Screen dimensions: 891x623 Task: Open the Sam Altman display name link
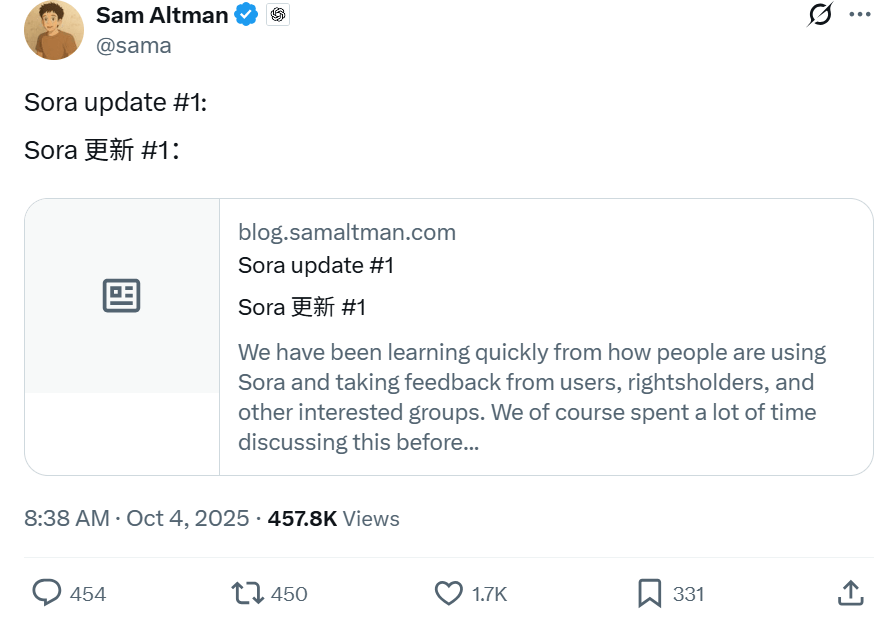(161, 15)
